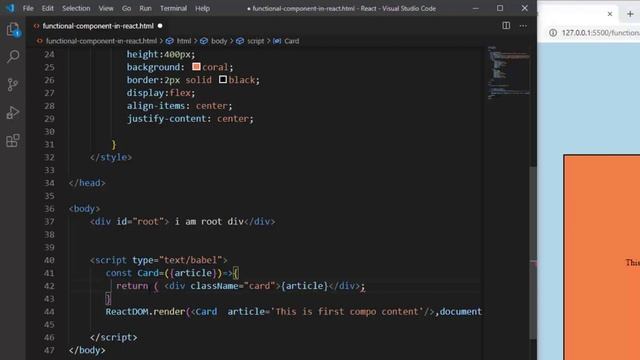The height and width of the screenshot is (360, 640).
Task: Click the coral card in browser page
Action: click(x=602, y=257)
